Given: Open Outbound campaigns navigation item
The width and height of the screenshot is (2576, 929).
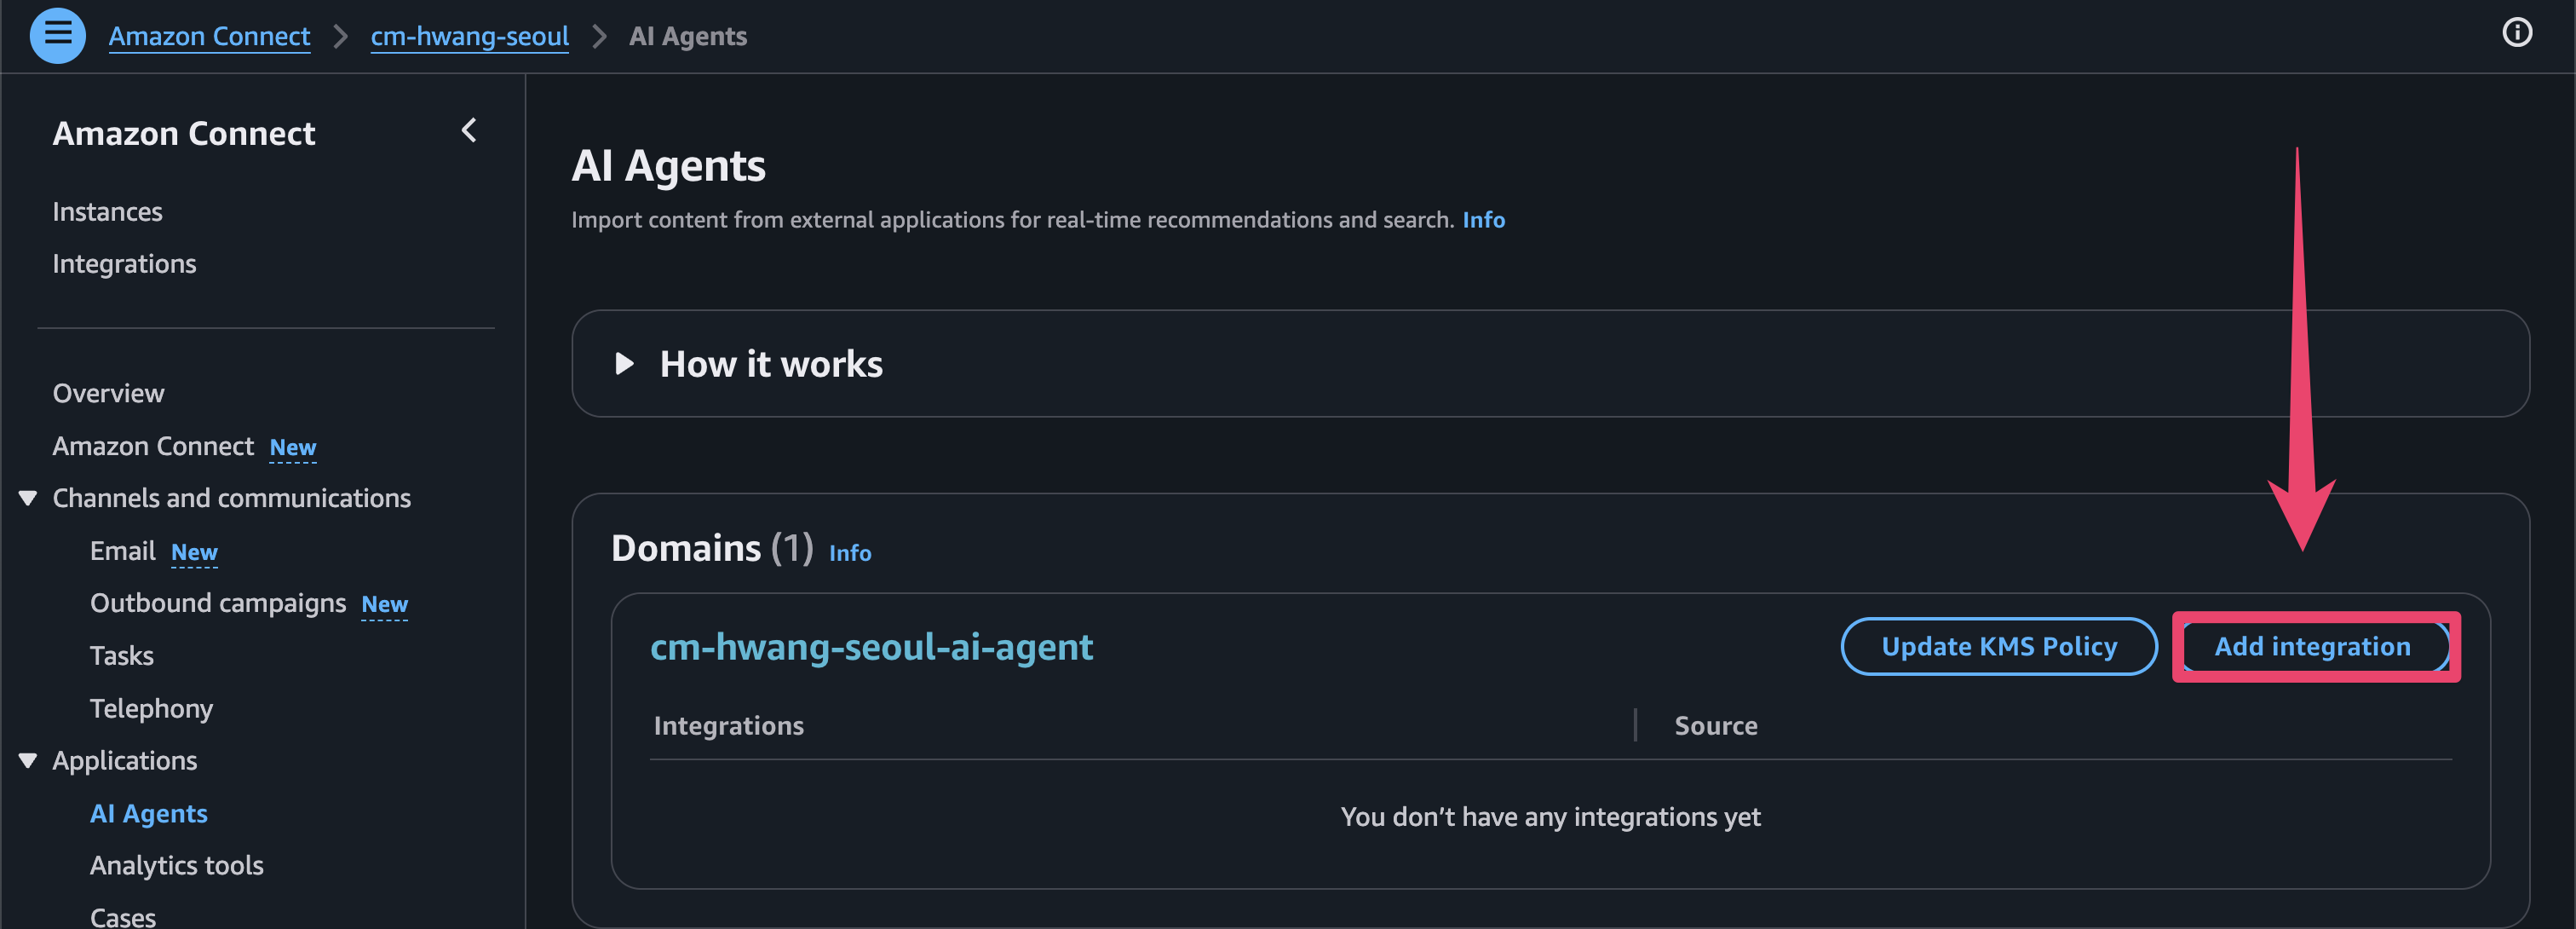Looking at the screenshot, I should (x=217, y=603).
